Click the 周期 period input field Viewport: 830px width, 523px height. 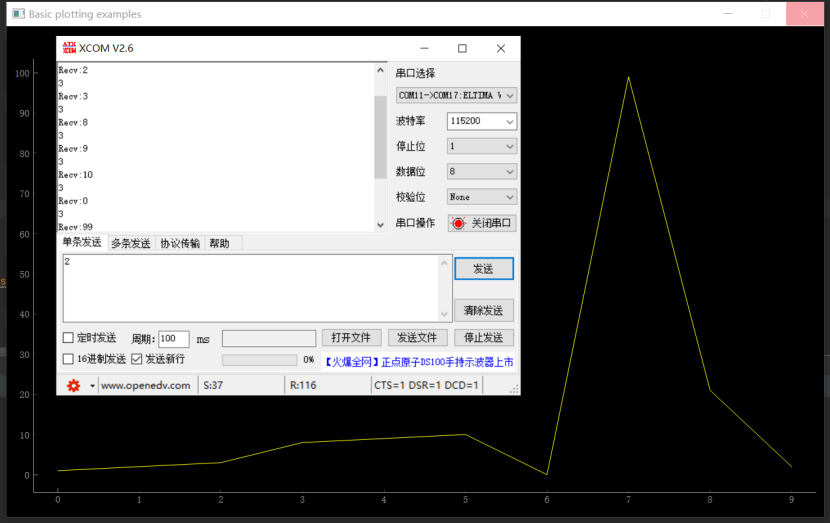click(173, 339)
